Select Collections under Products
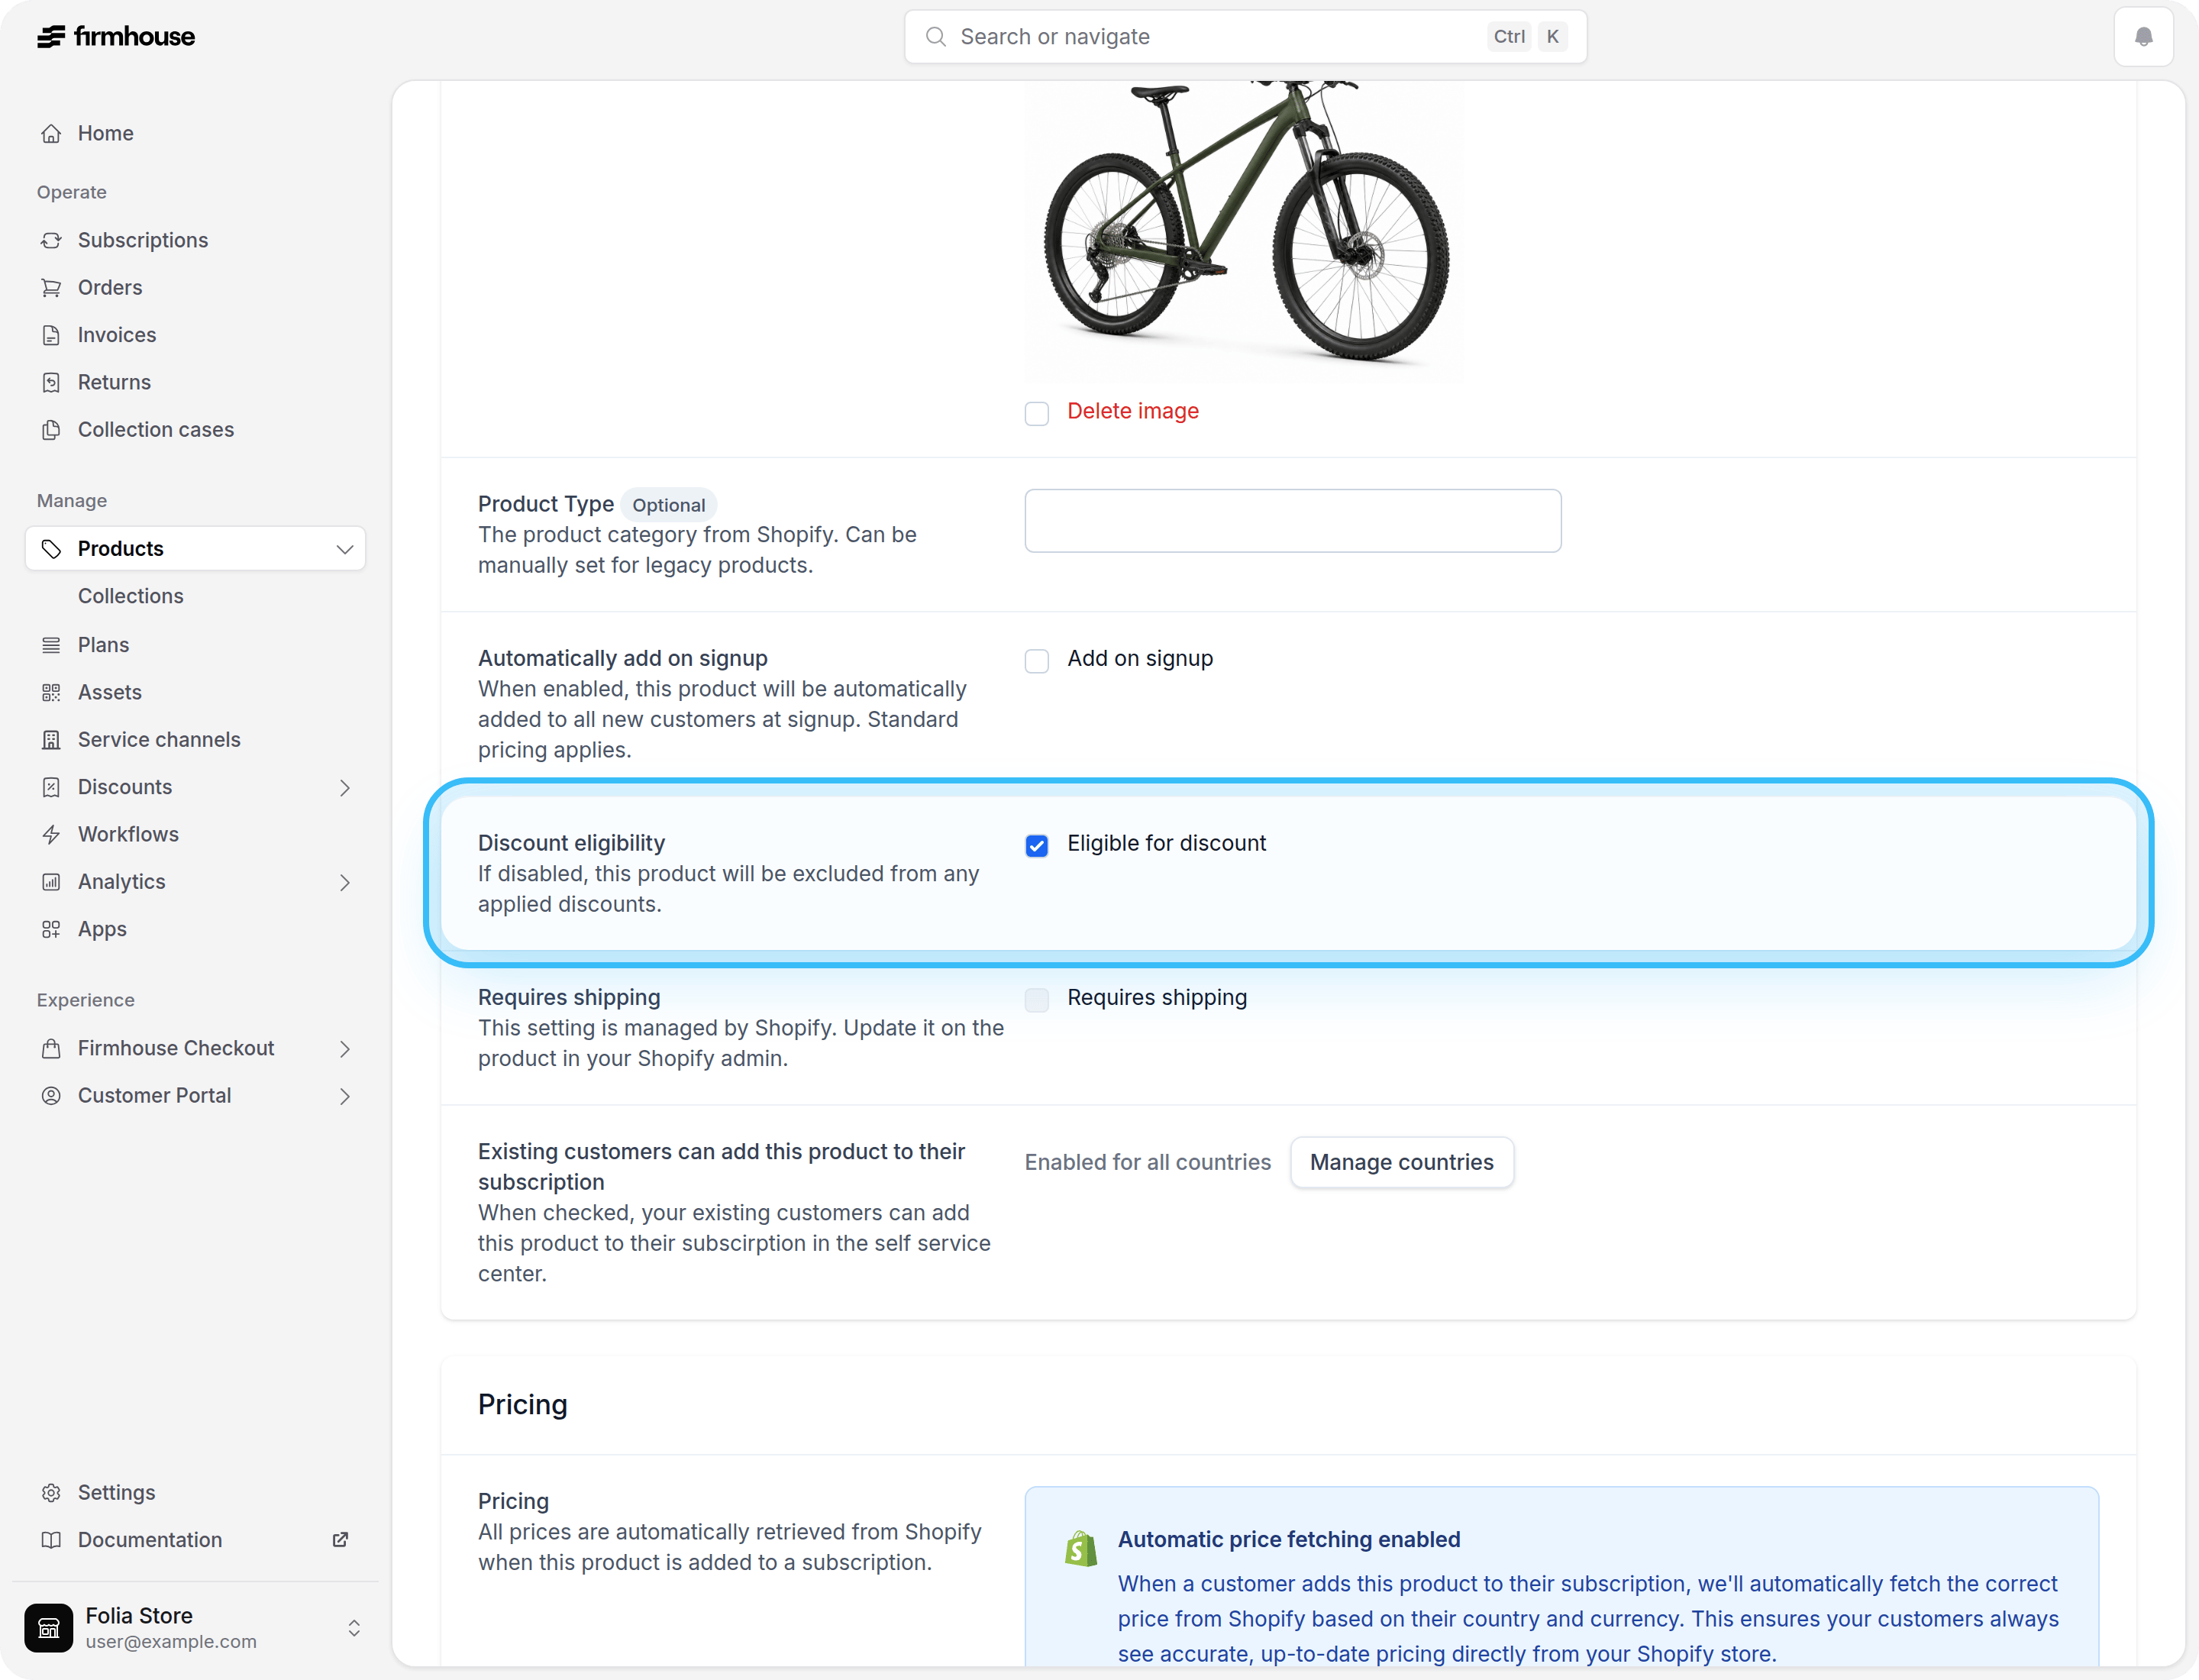 tap(131, 596)
